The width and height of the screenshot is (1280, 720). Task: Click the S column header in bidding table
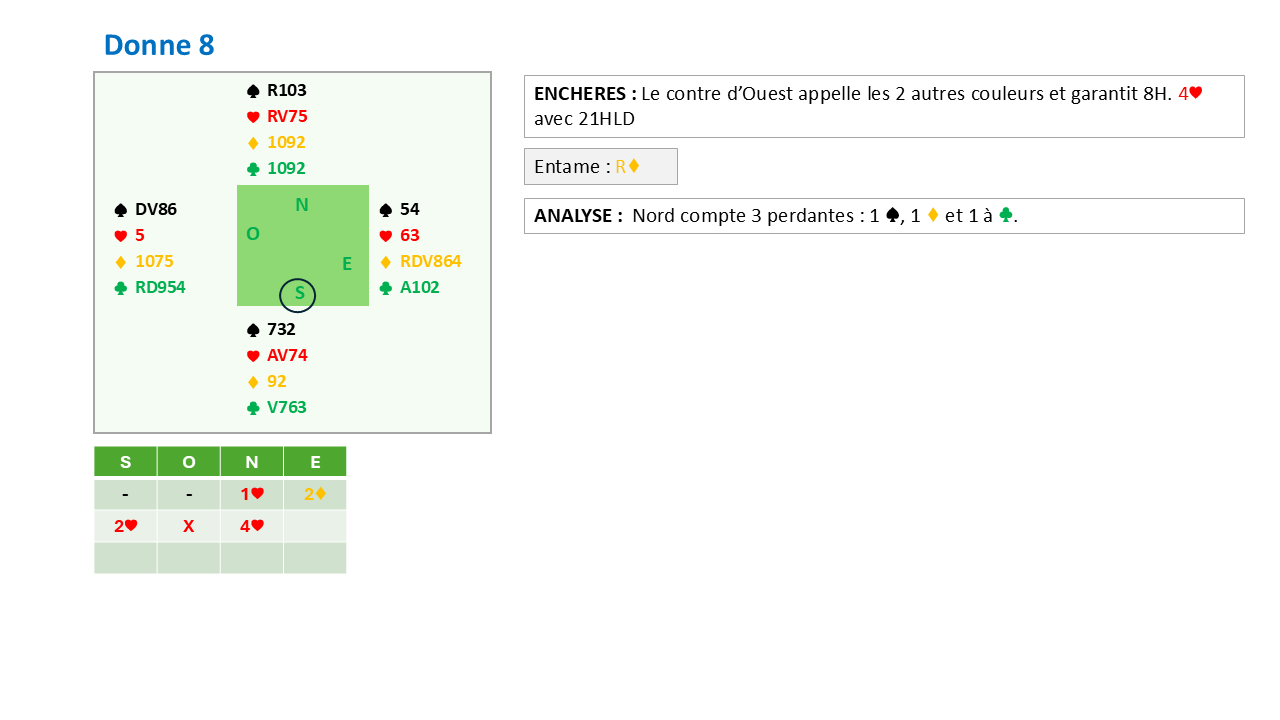click(125, 462)
